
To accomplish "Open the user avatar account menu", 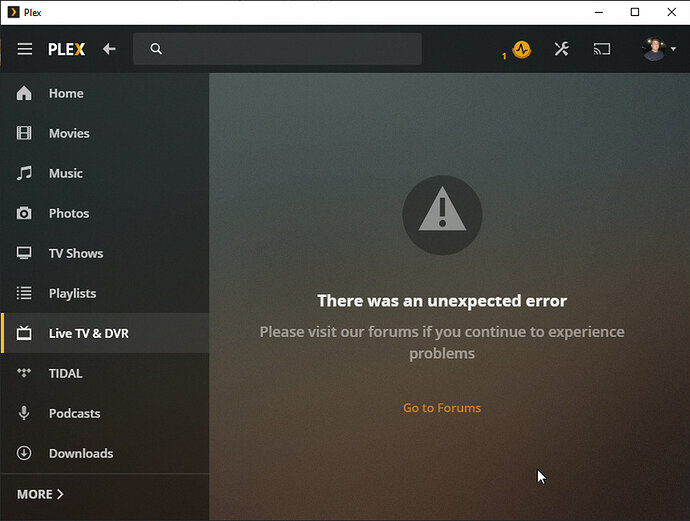I will click(653, 49).
